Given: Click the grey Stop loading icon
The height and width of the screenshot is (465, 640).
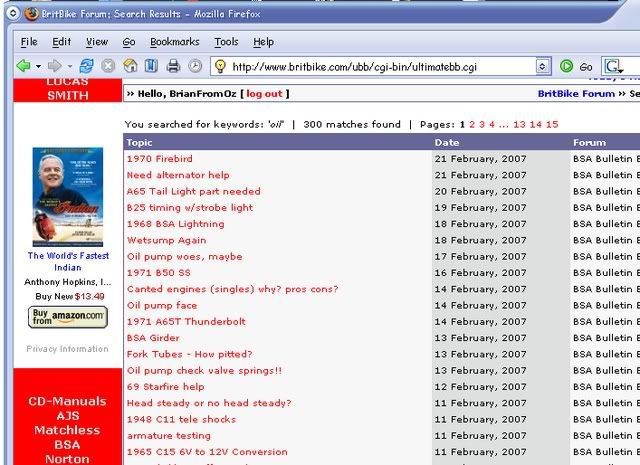Looking at the screenshot, I should pyautogui.click(x=108, y=66).
